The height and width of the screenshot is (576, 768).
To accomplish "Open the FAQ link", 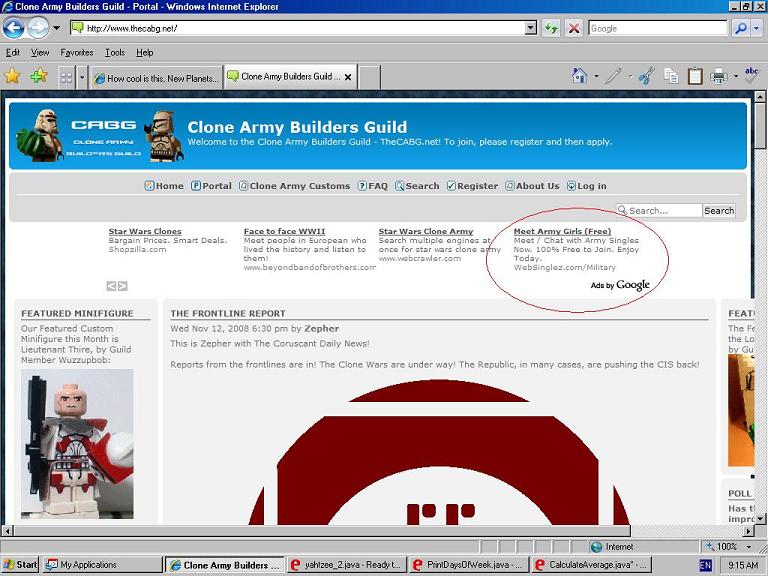I will pyautogui.click(x=373, y=186).
